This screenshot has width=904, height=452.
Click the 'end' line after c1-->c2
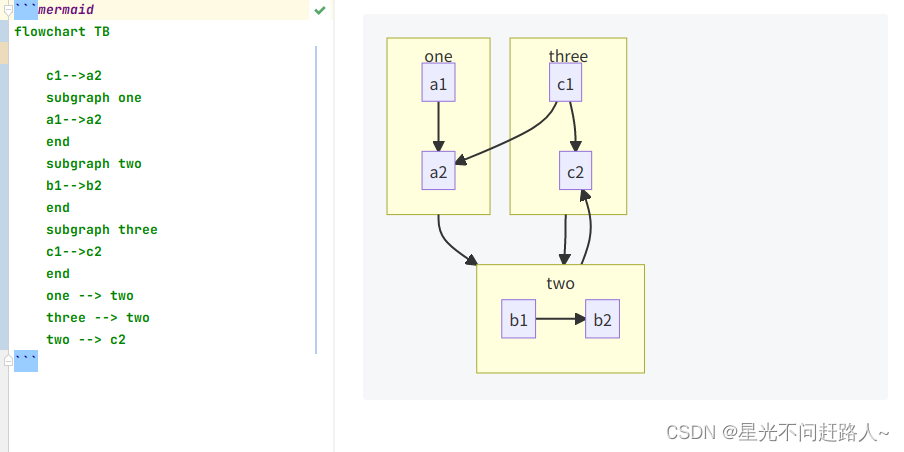[58, 274]
